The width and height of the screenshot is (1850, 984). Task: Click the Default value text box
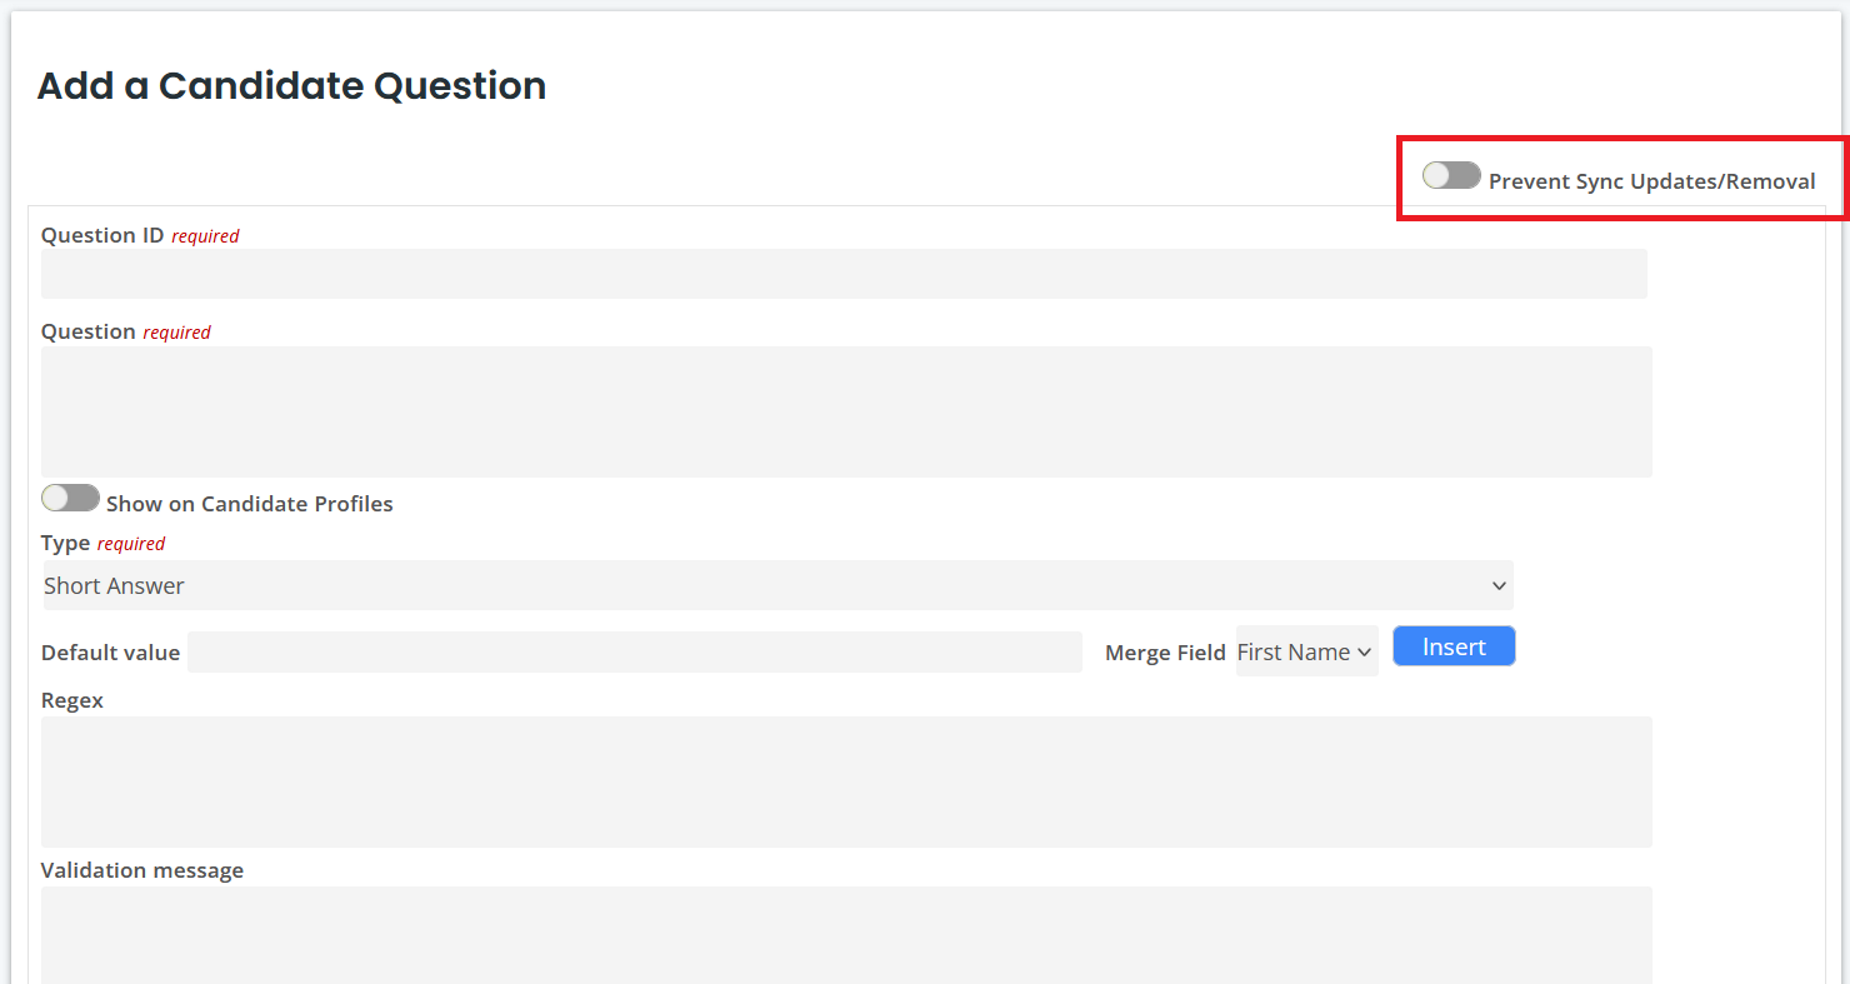[634, 652]
